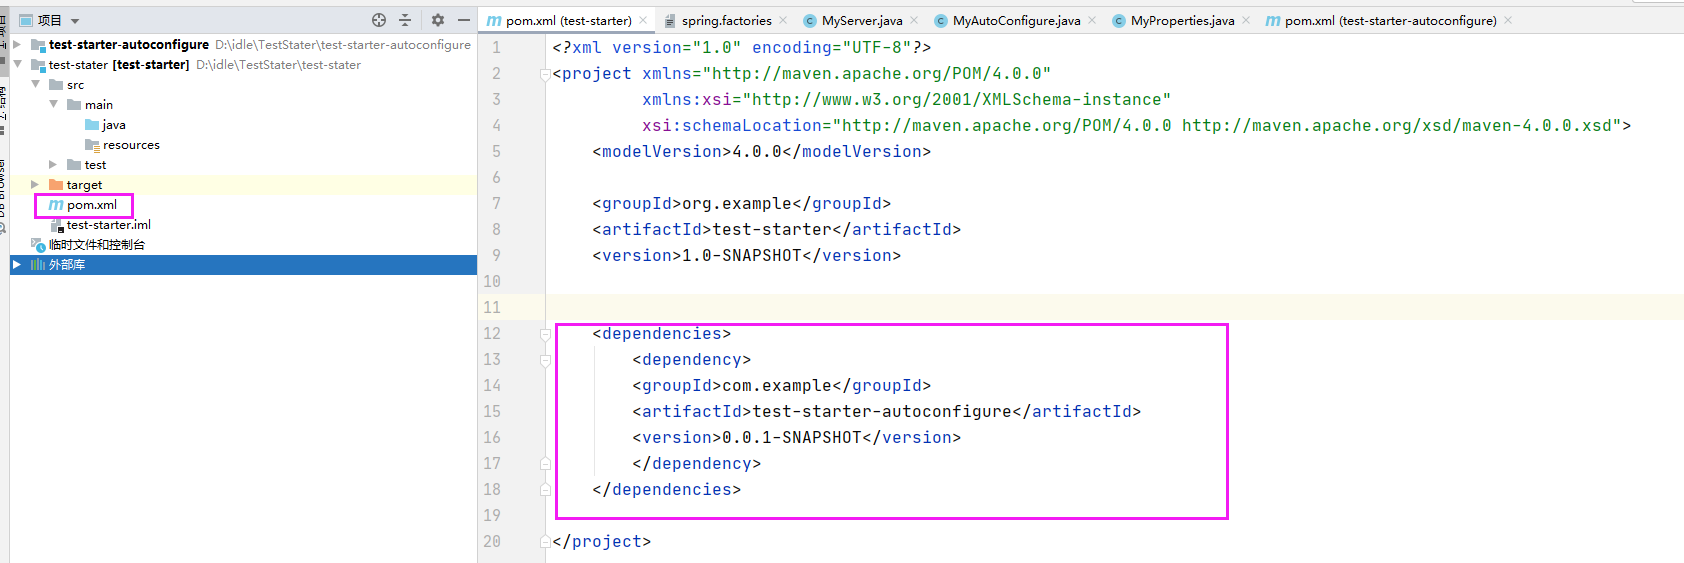
Task: Switch to the spring.factories tab
Action: 726,20
